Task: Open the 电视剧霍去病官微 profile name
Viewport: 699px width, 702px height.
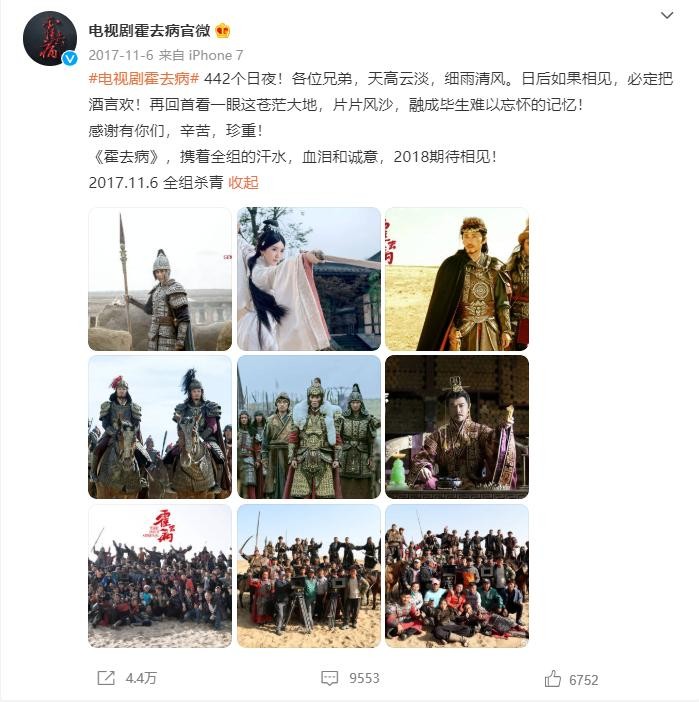Action: pyautogui.click(x=149, y=30)
